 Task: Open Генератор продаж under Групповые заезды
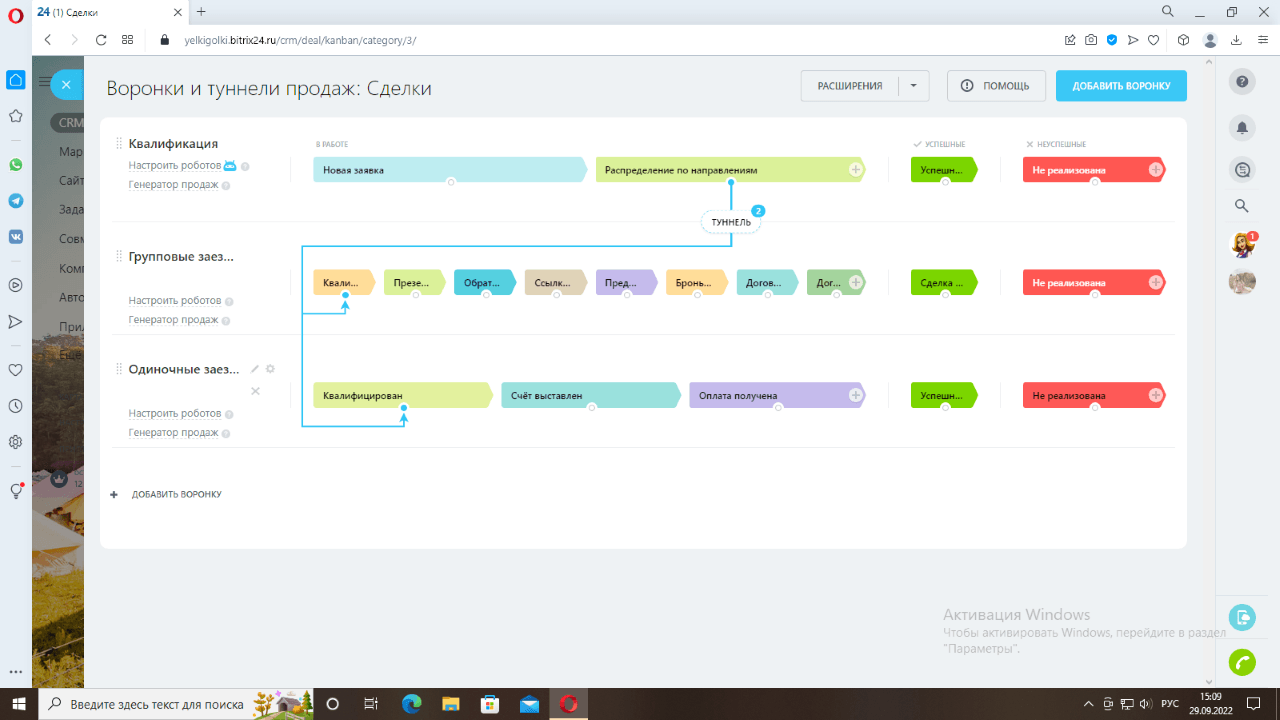pos(173,320)
